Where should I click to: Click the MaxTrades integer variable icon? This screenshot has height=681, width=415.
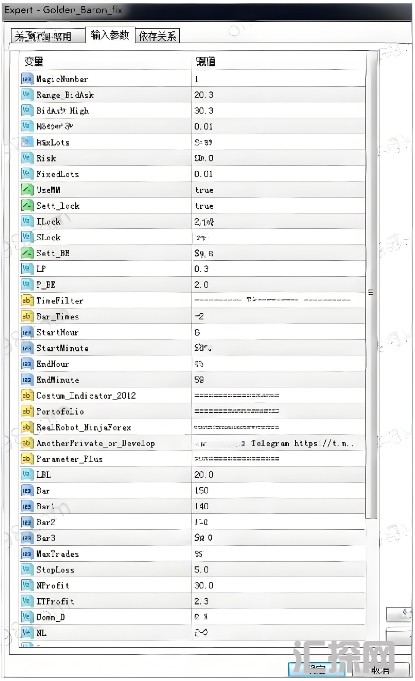tap(27, 554)
